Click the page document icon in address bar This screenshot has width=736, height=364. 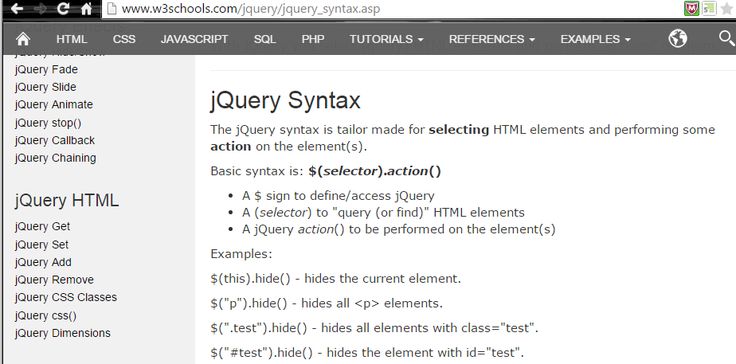pyautogui.click(x=111, y=9)
